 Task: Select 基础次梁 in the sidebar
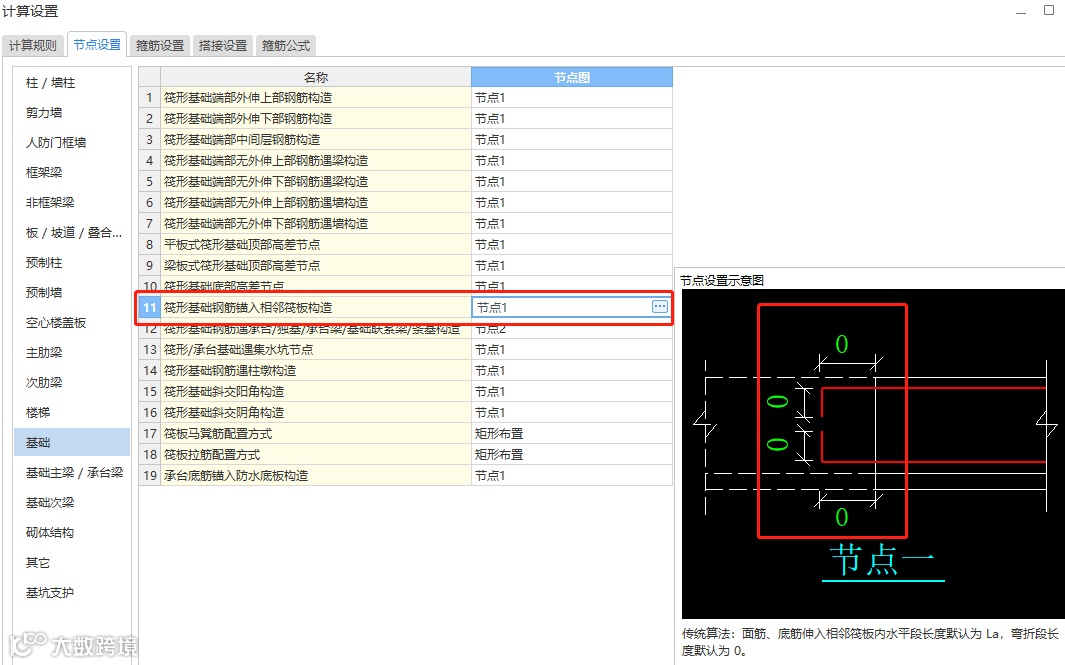click(x=50, y=503)
